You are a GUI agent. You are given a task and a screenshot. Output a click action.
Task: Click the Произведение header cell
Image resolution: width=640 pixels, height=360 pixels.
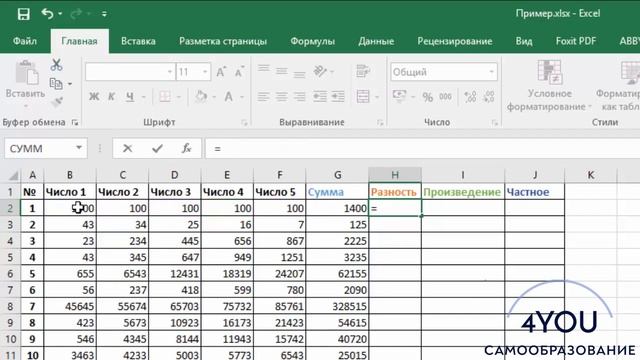coord(462,192)
